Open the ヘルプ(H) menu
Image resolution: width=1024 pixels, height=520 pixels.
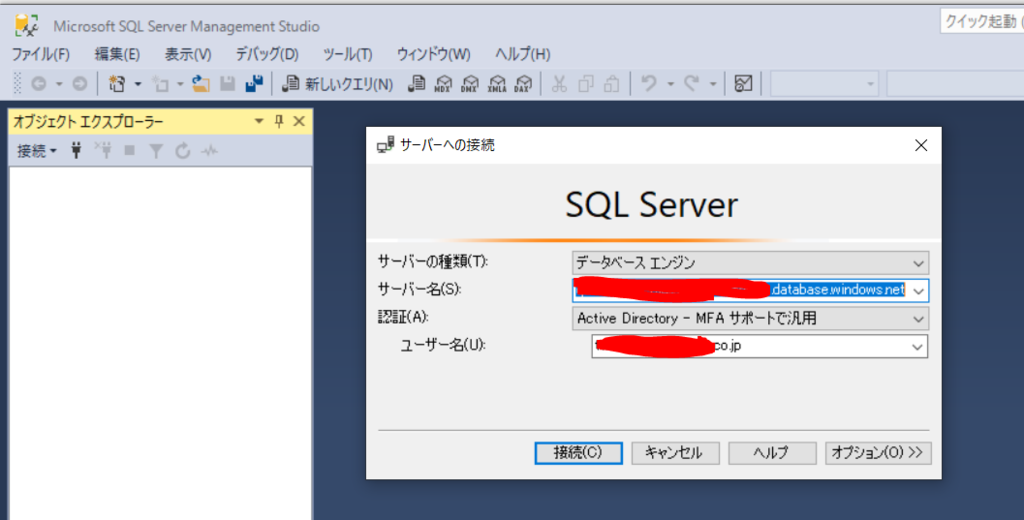point(522,54)
